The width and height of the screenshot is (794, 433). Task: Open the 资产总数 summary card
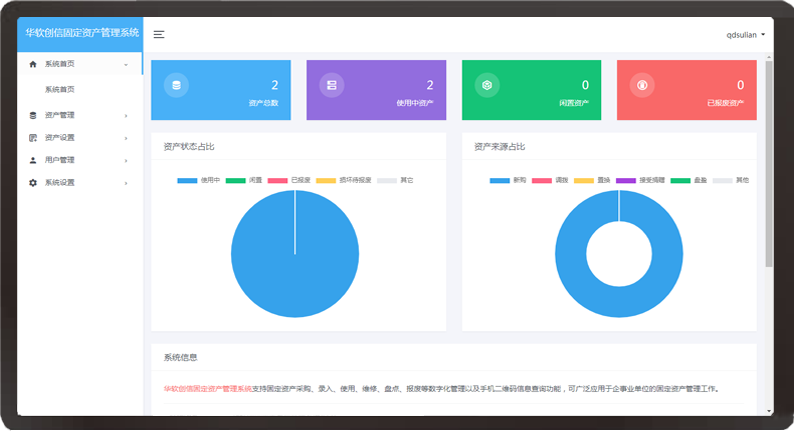(221, 90)
